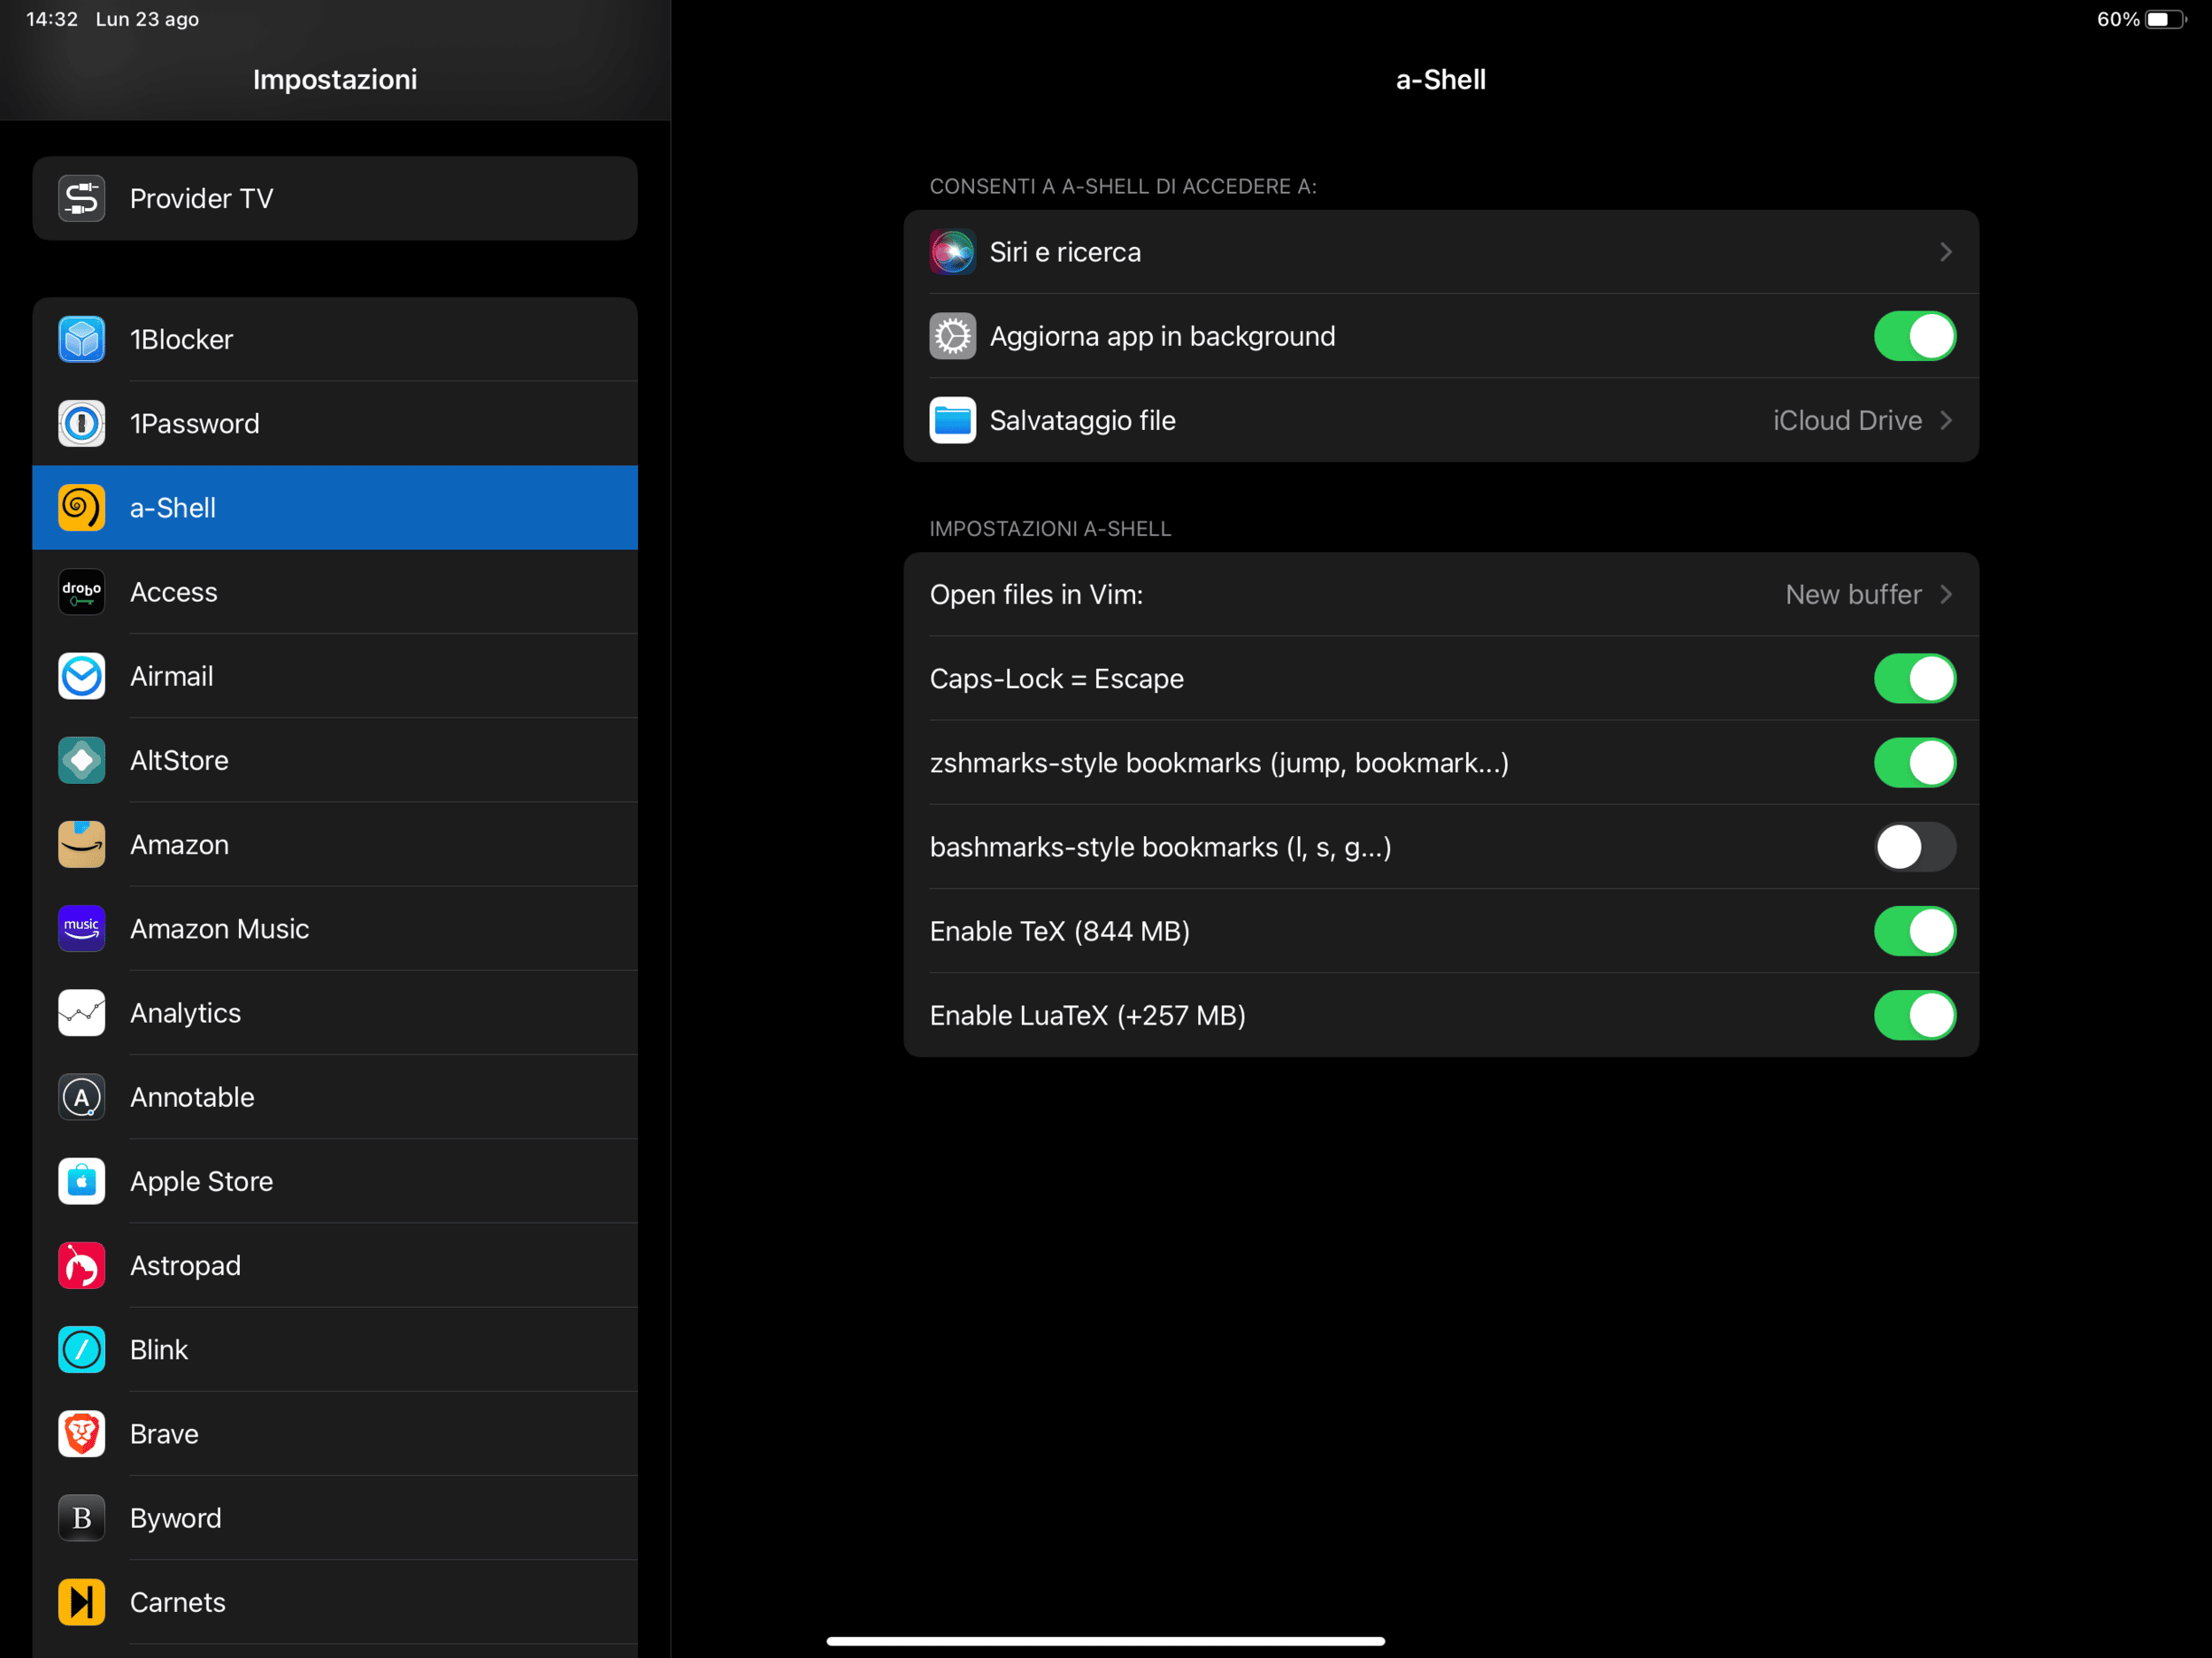
Task: Select the Astropad label
Action: pyautogui.click(x=185, y=1265)
